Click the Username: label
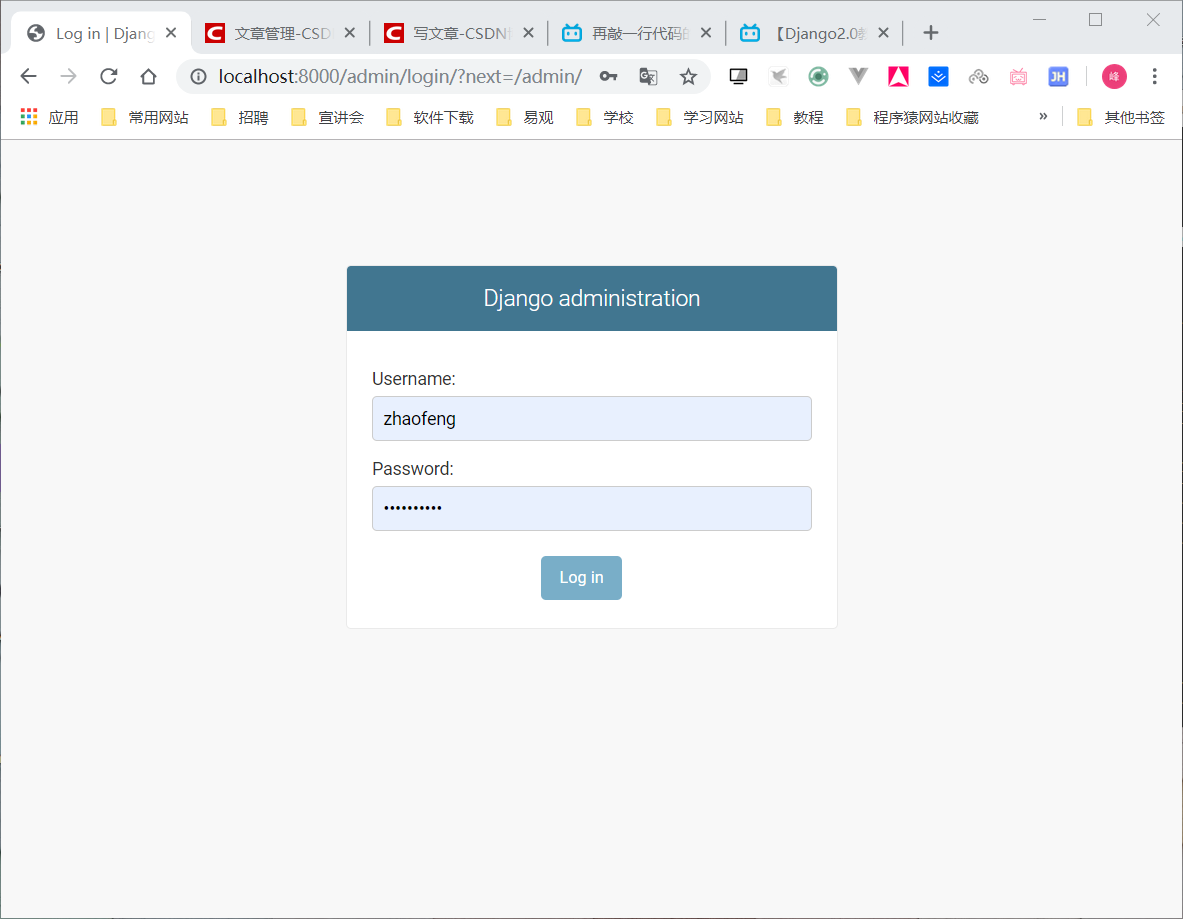This screenshot has width=1183, height=919. point(413,379)
